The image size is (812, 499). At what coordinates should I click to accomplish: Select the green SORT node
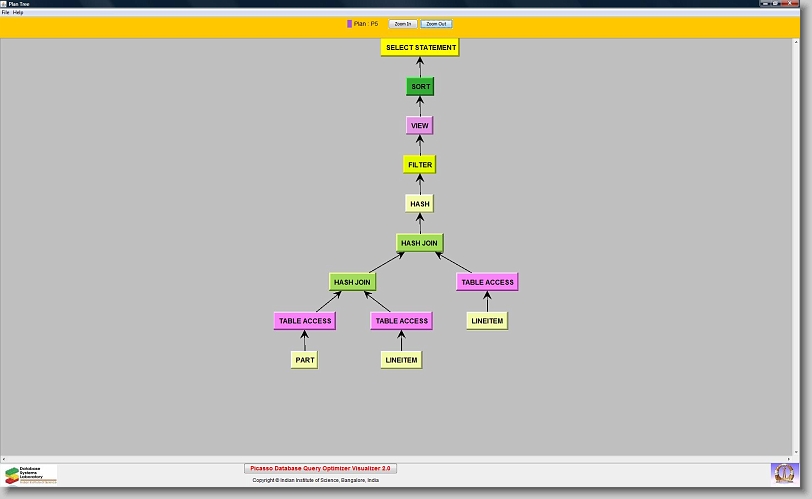[420, 87]
